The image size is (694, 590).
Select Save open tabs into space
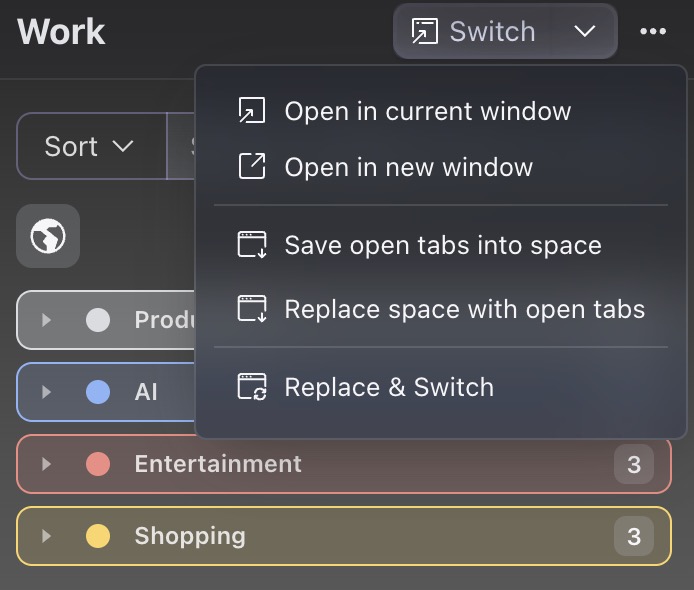point(442,245)
